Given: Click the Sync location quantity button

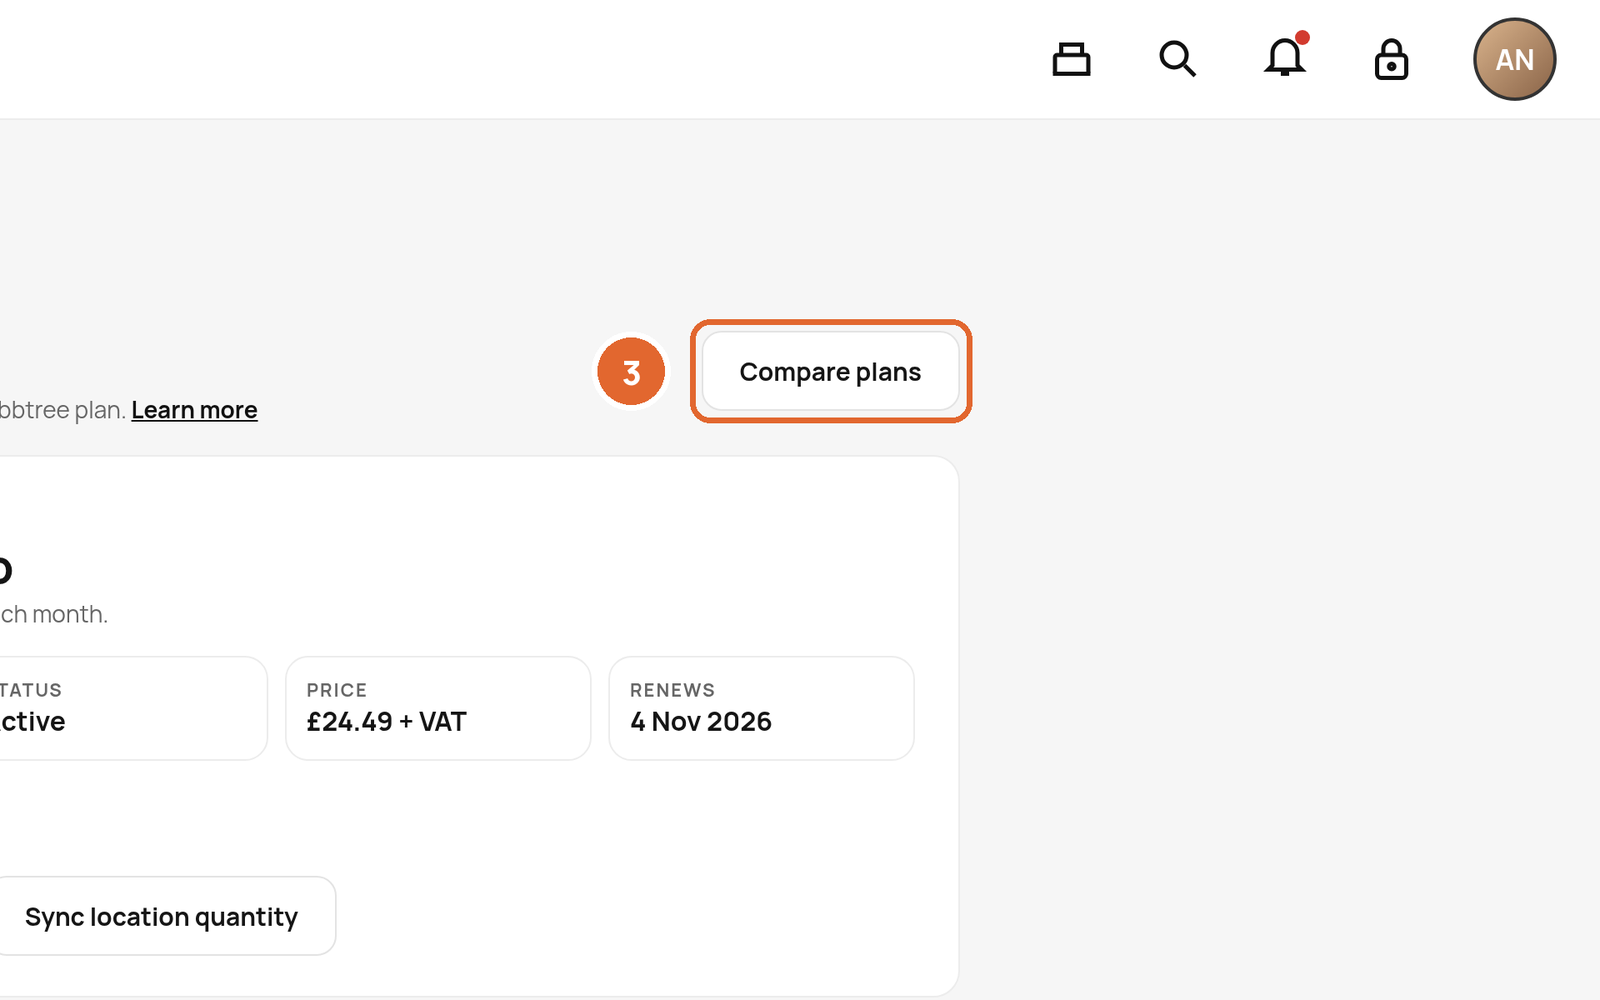Looking at the screenshot, I should [x=161, y=916].
